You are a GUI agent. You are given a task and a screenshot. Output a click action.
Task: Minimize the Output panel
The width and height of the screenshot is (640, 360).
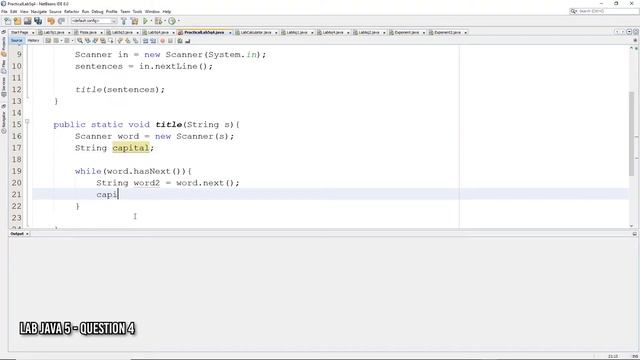click(635, 234)
